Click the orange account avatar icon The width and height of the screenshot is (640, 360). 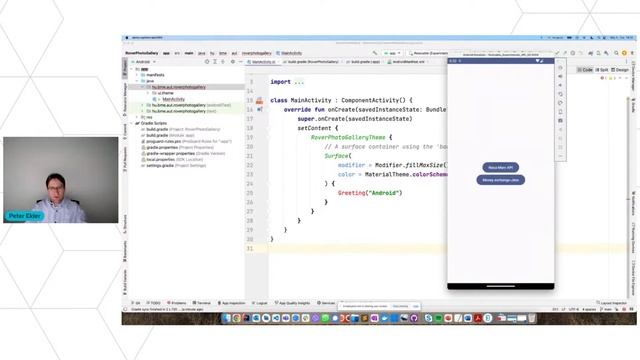coord(624,53)
